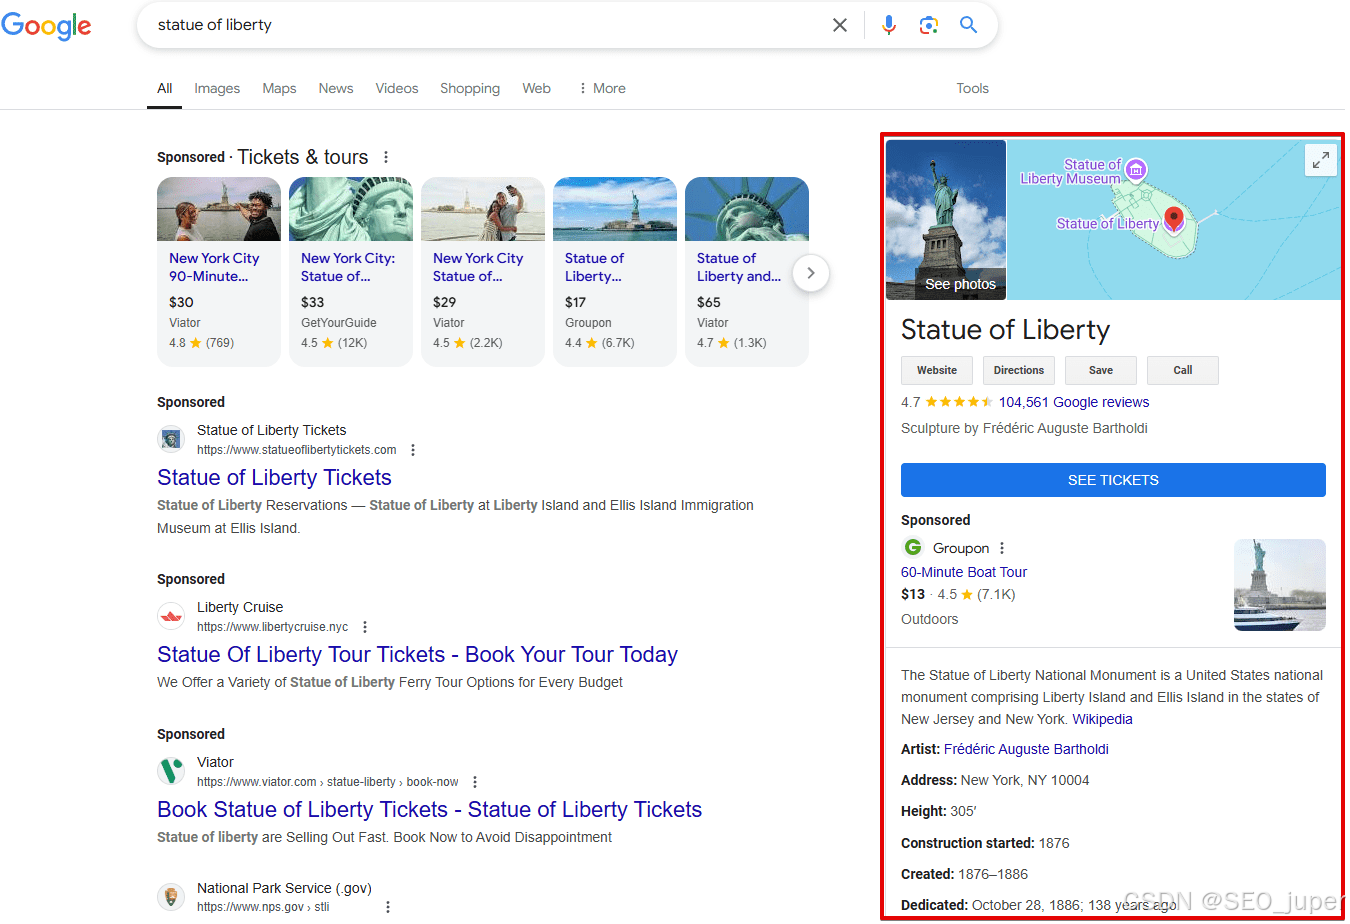This screenshot has height=924, width=1350.
Task: Open the $33 GetYourGuide tour card
Action: (351, 272)
